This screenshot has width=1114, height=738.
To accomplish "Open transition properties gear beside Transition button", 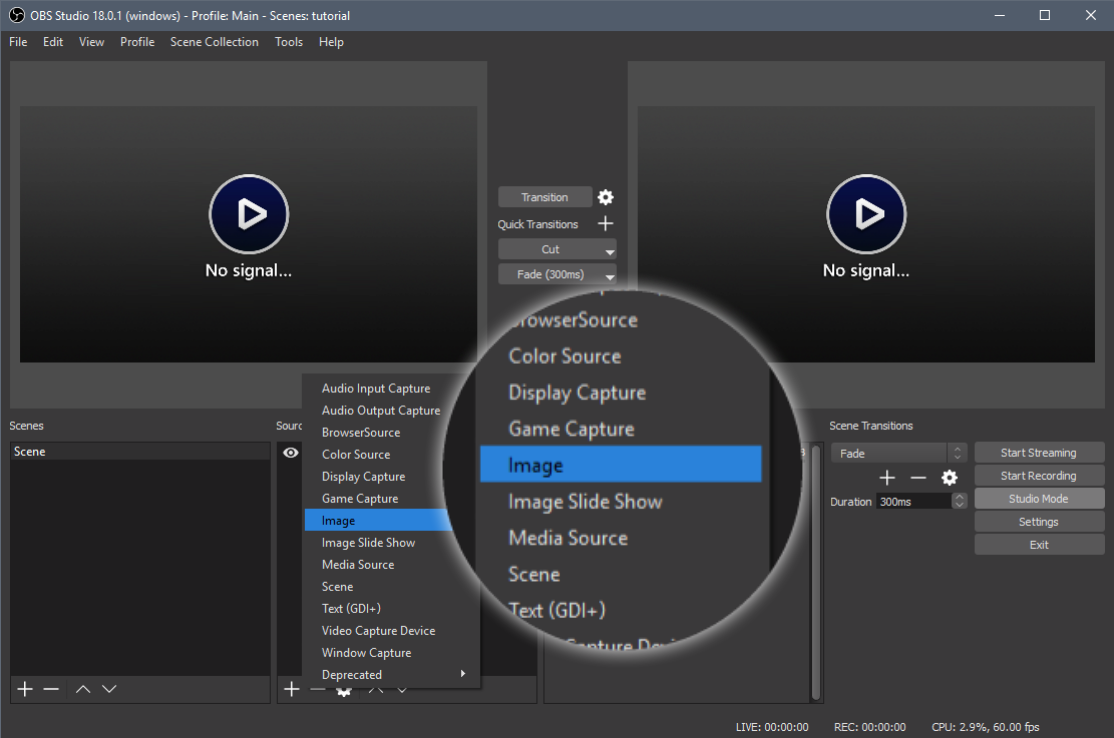I will click(x=605, y=197).
